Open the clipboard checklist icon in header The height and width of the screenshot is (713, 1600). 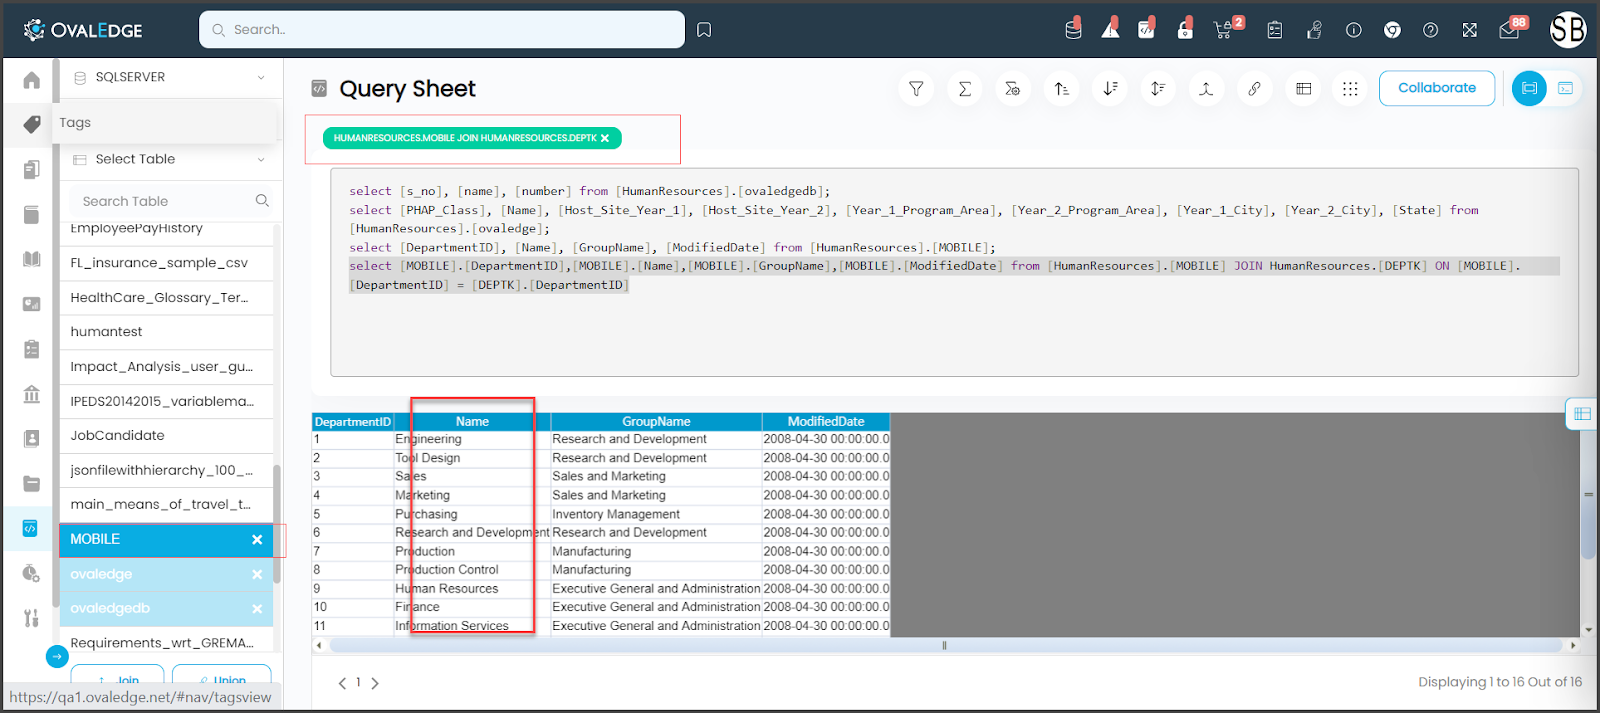tap(1274, 30)
